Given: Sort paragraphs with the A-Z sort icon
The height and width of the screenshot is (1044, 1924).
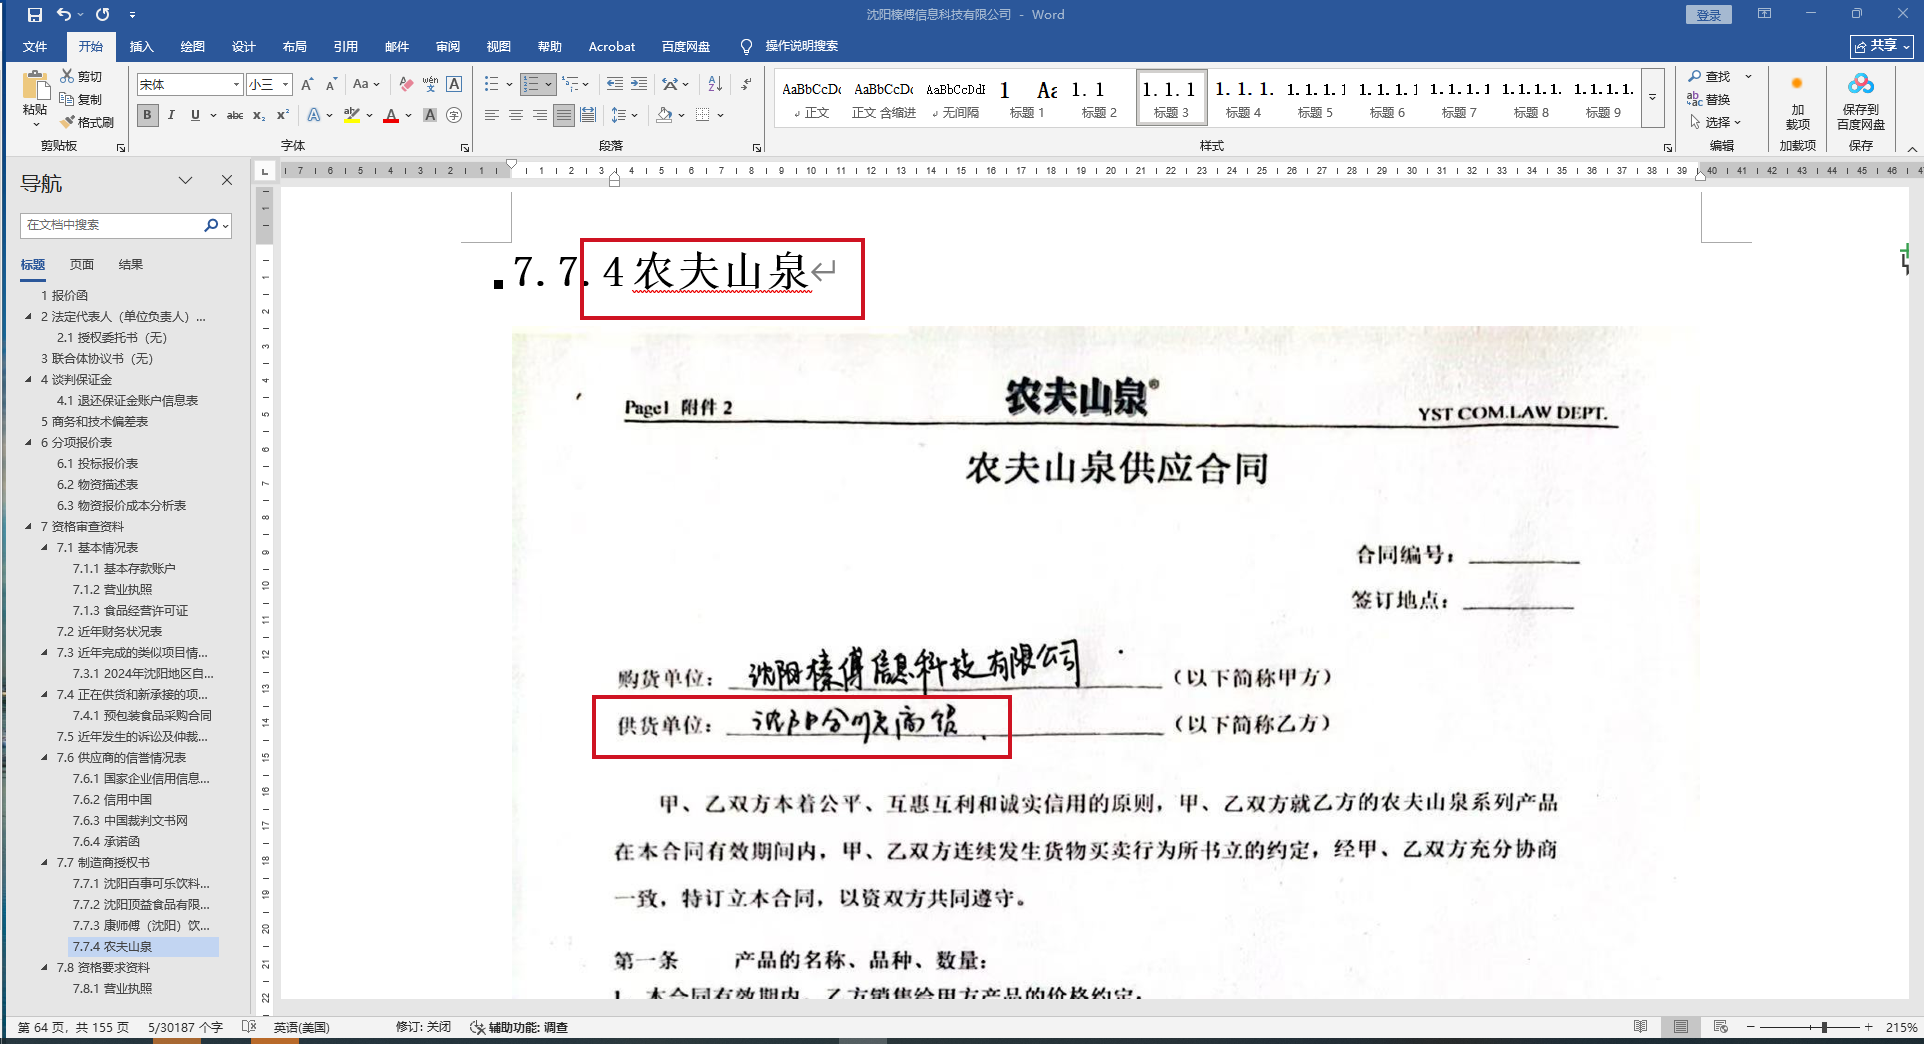Looking at the screenshot, I should point(715,84).
